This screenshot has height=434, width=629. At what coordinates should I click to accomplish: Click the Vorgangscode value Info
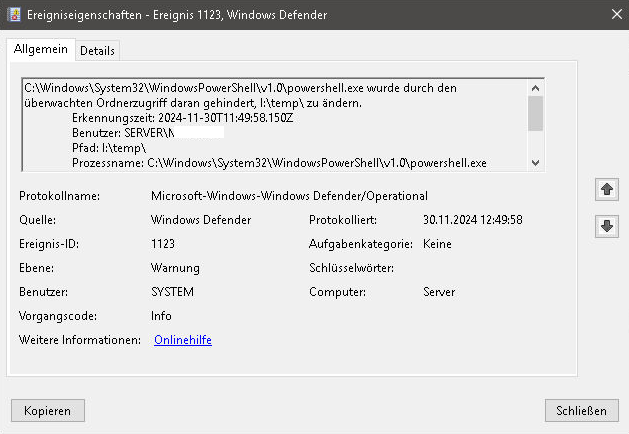pyautogui.click(x=161, y=316)
